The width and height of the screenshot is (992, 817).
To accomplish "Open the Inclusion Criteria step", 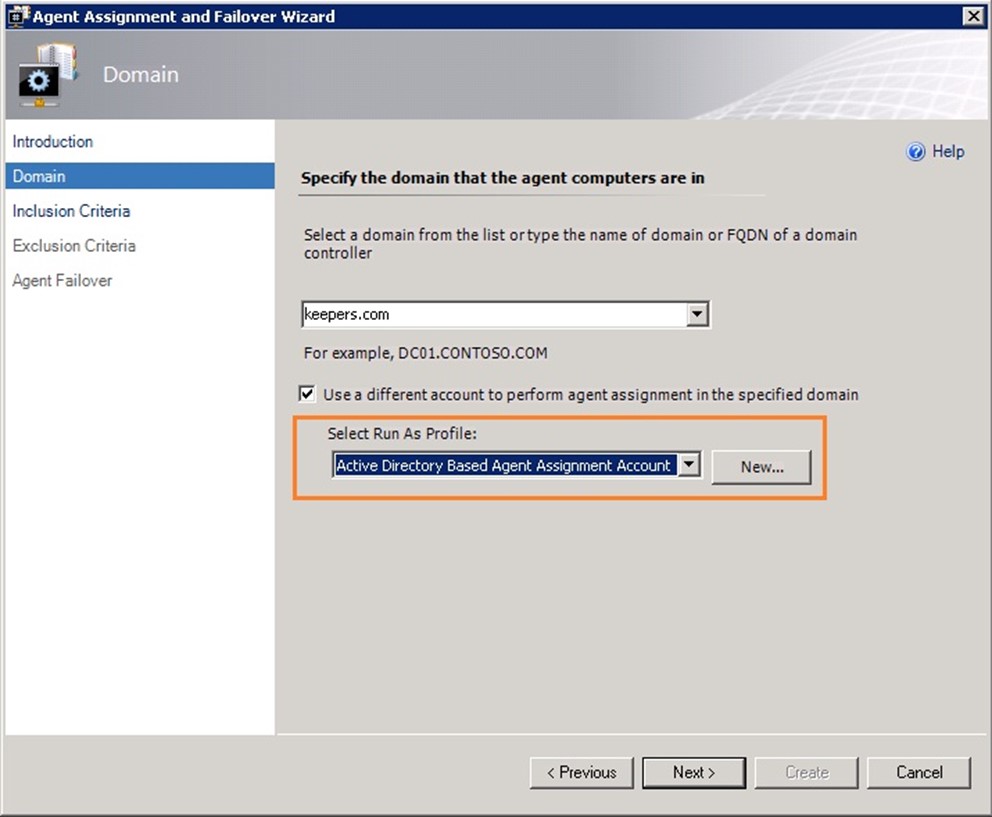I will (71, 211).
